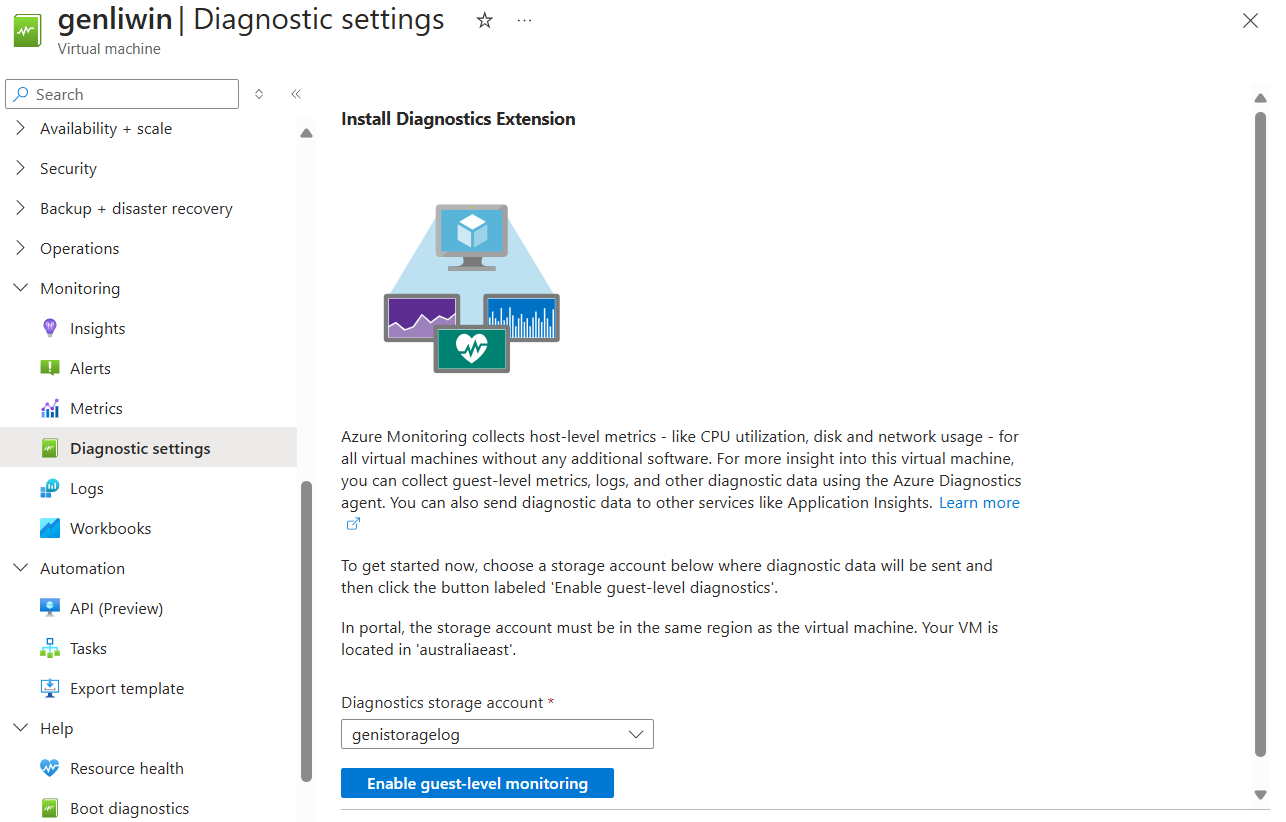This screenshot has width=1286, height=822.
Task: Click the Tasks icon under Automation
Action: click(x=50, y=648)
